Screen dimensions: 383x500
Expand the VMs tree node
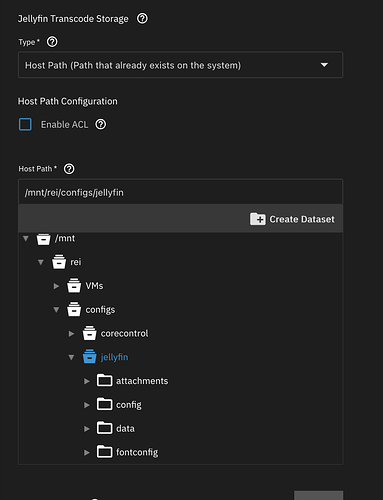56,286
